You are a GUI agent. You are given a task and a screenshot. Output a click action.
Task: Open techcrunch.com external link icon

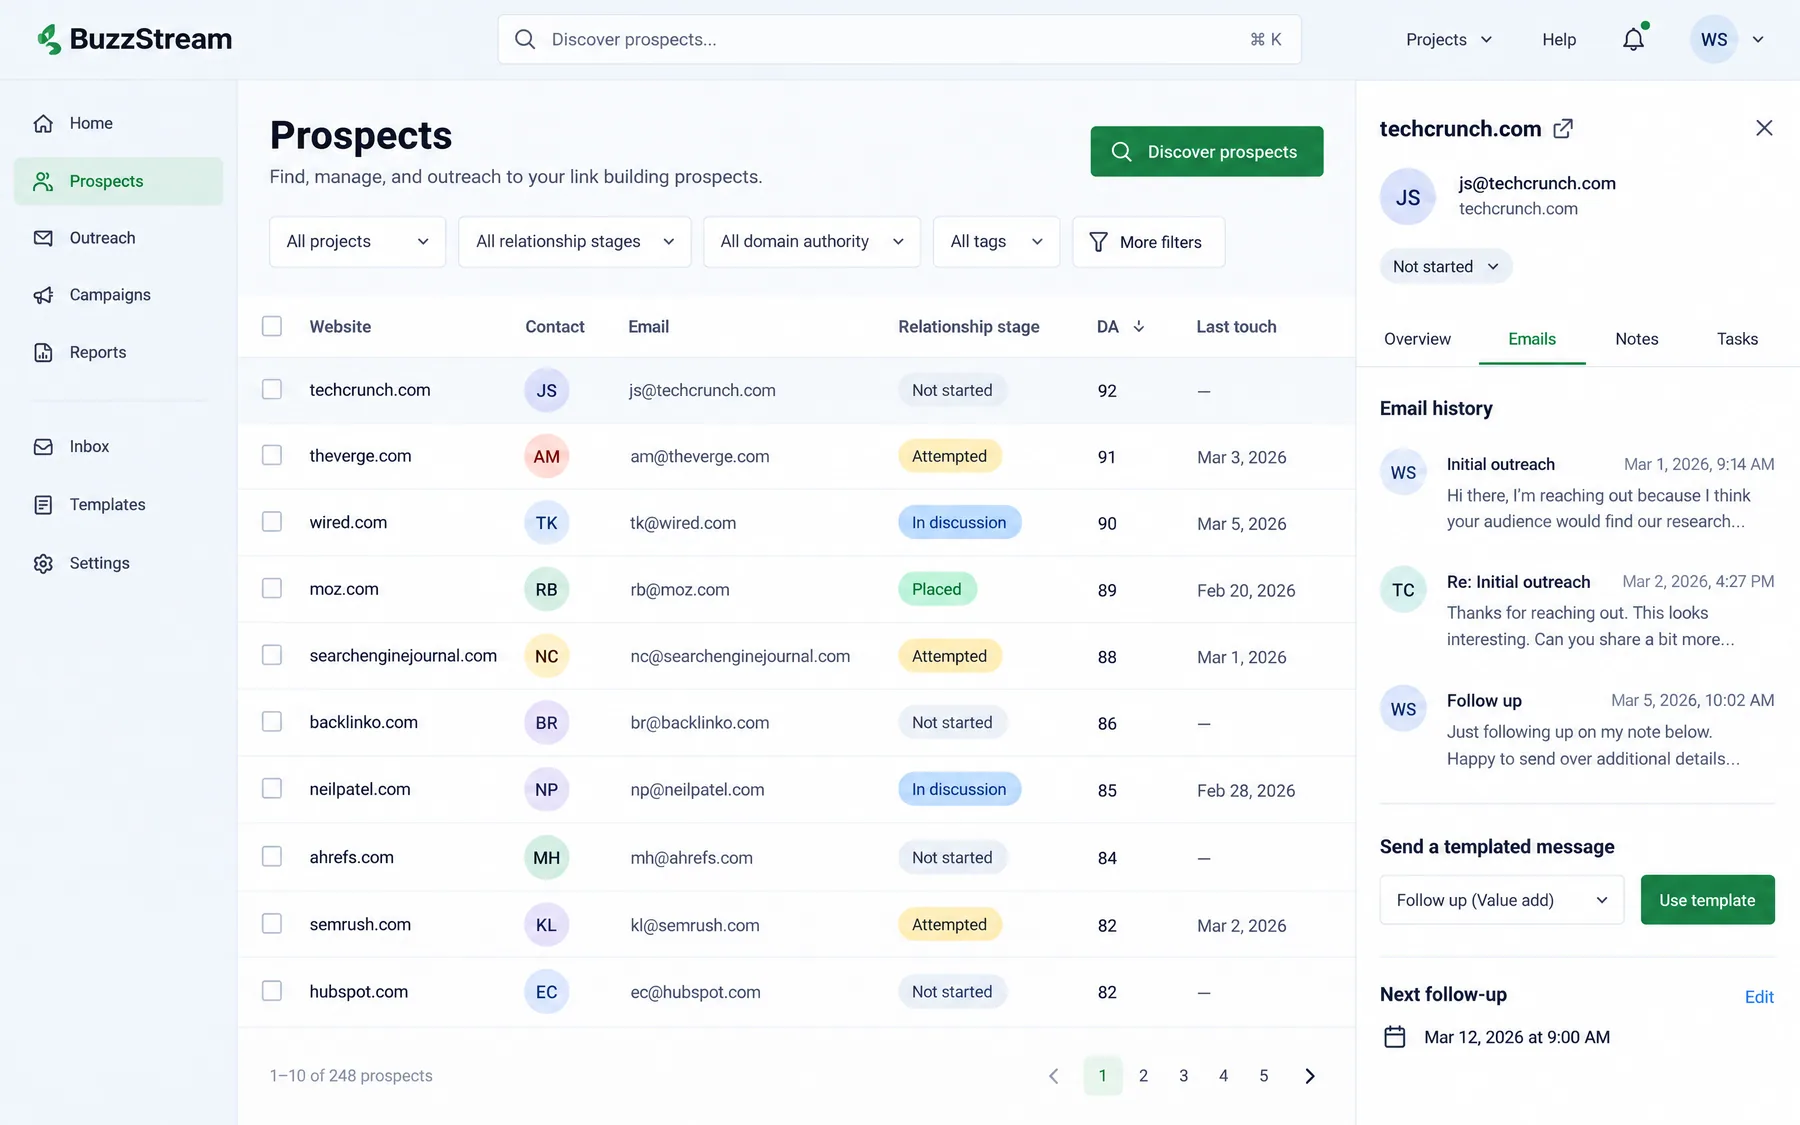coord(1563,129)
